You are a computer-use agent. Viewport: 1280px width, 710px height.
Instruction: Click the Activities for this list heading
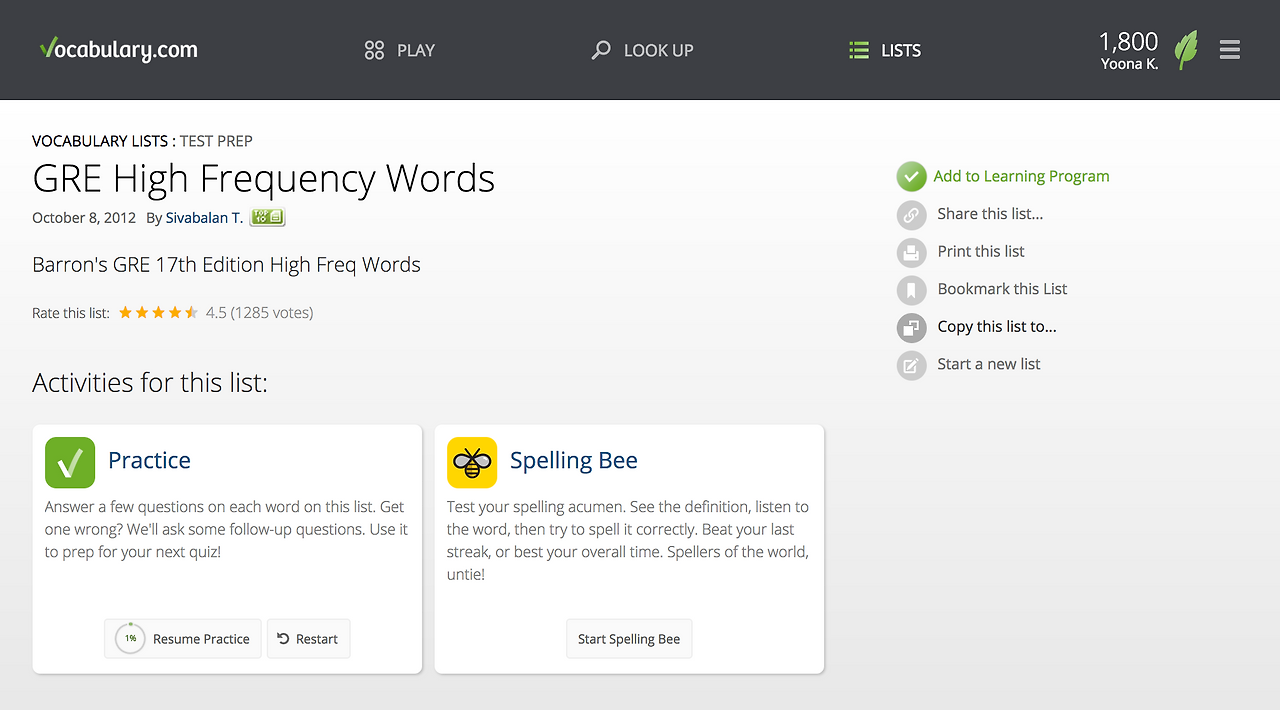click(150, 383)
